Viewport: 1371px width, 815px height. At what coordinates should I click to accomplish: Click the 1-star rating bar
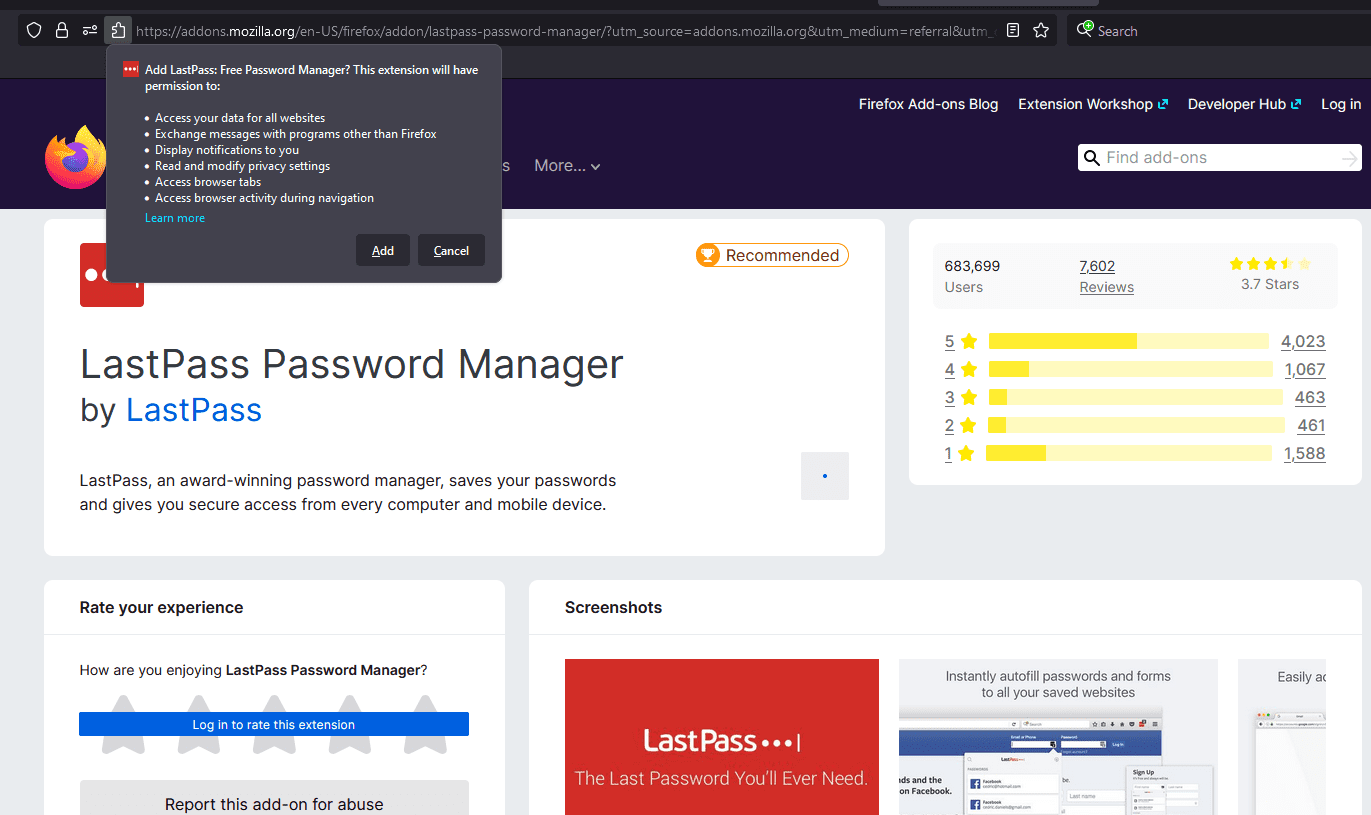(x=1129, y=453)
